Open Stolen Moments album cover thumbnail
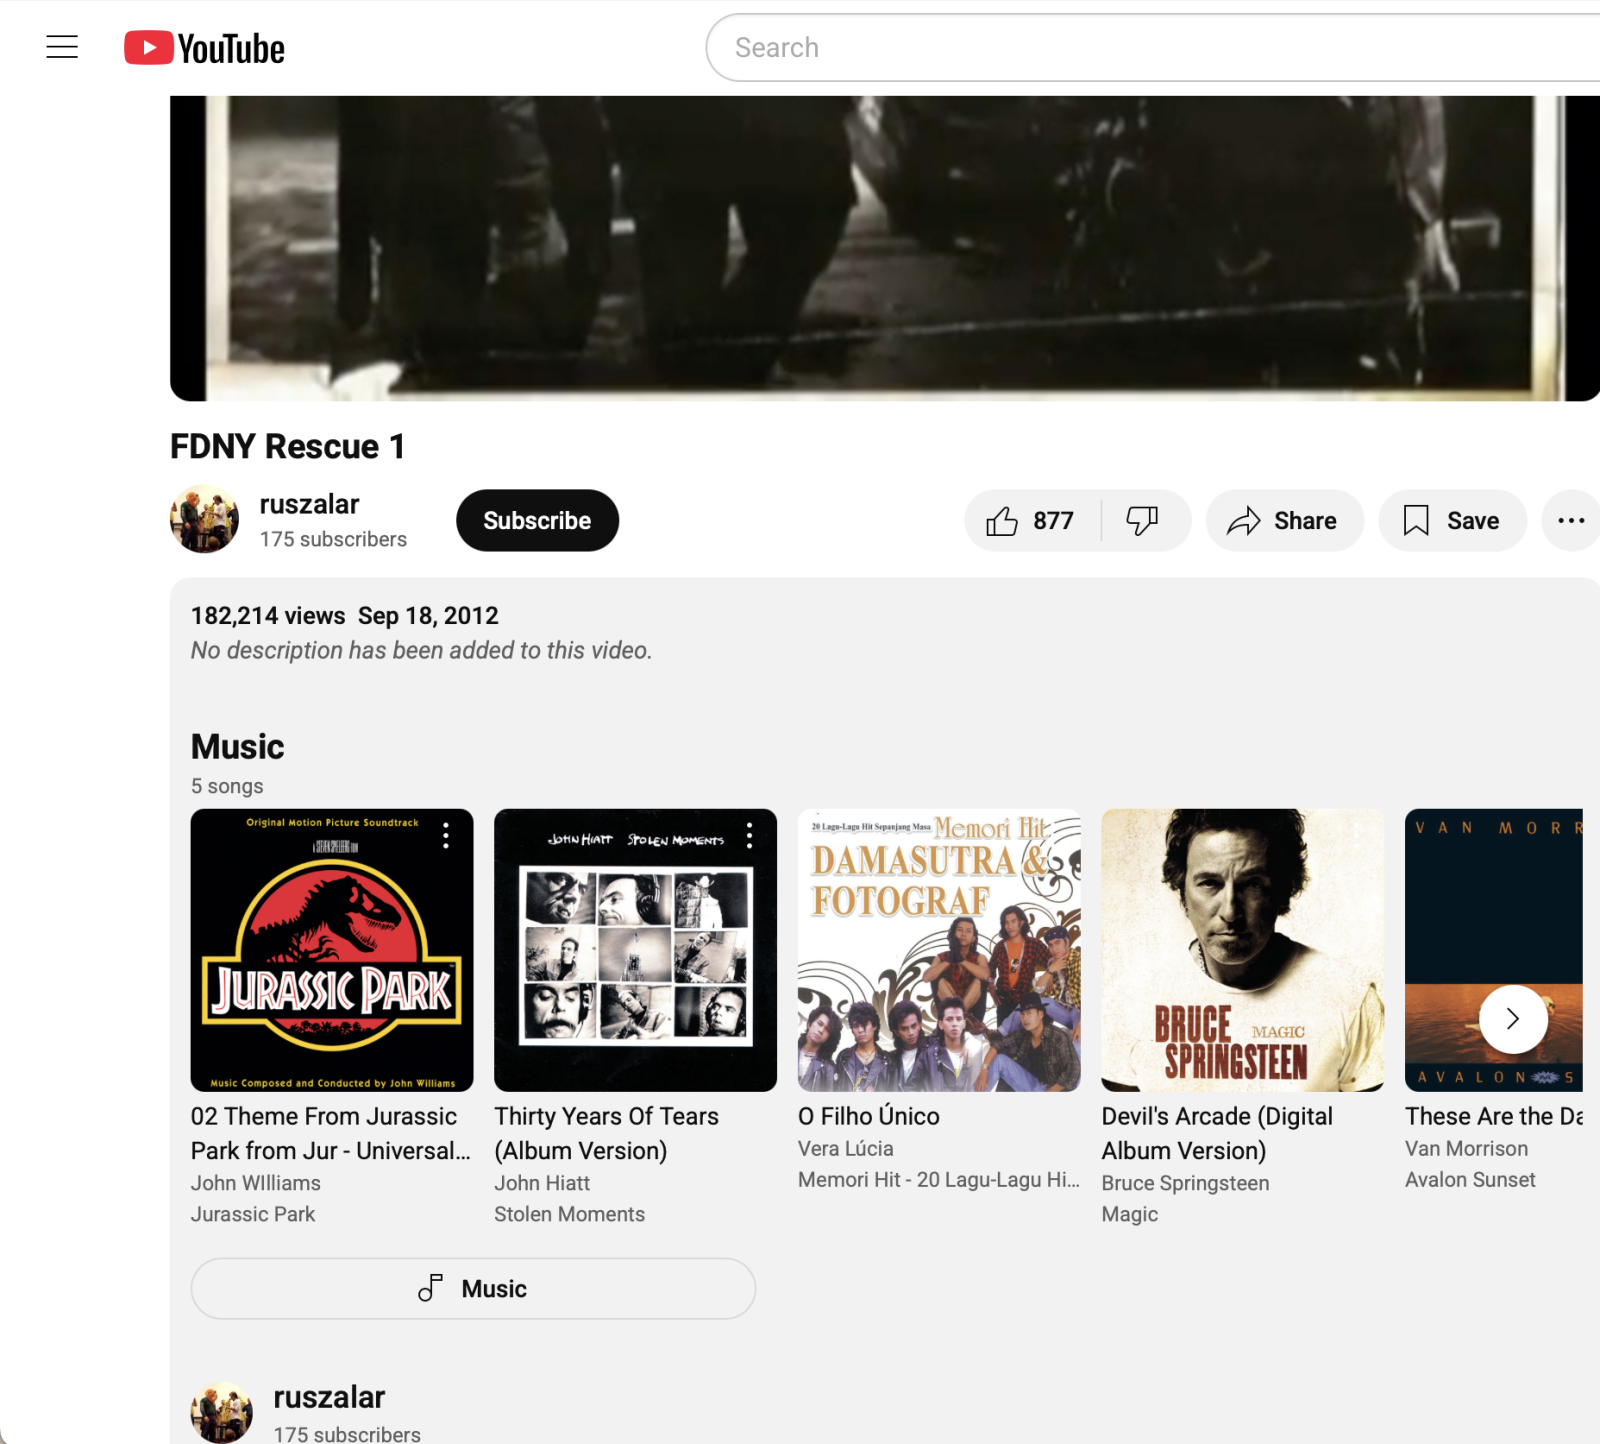The image size is (1600, 1444). tap(635, 950)
